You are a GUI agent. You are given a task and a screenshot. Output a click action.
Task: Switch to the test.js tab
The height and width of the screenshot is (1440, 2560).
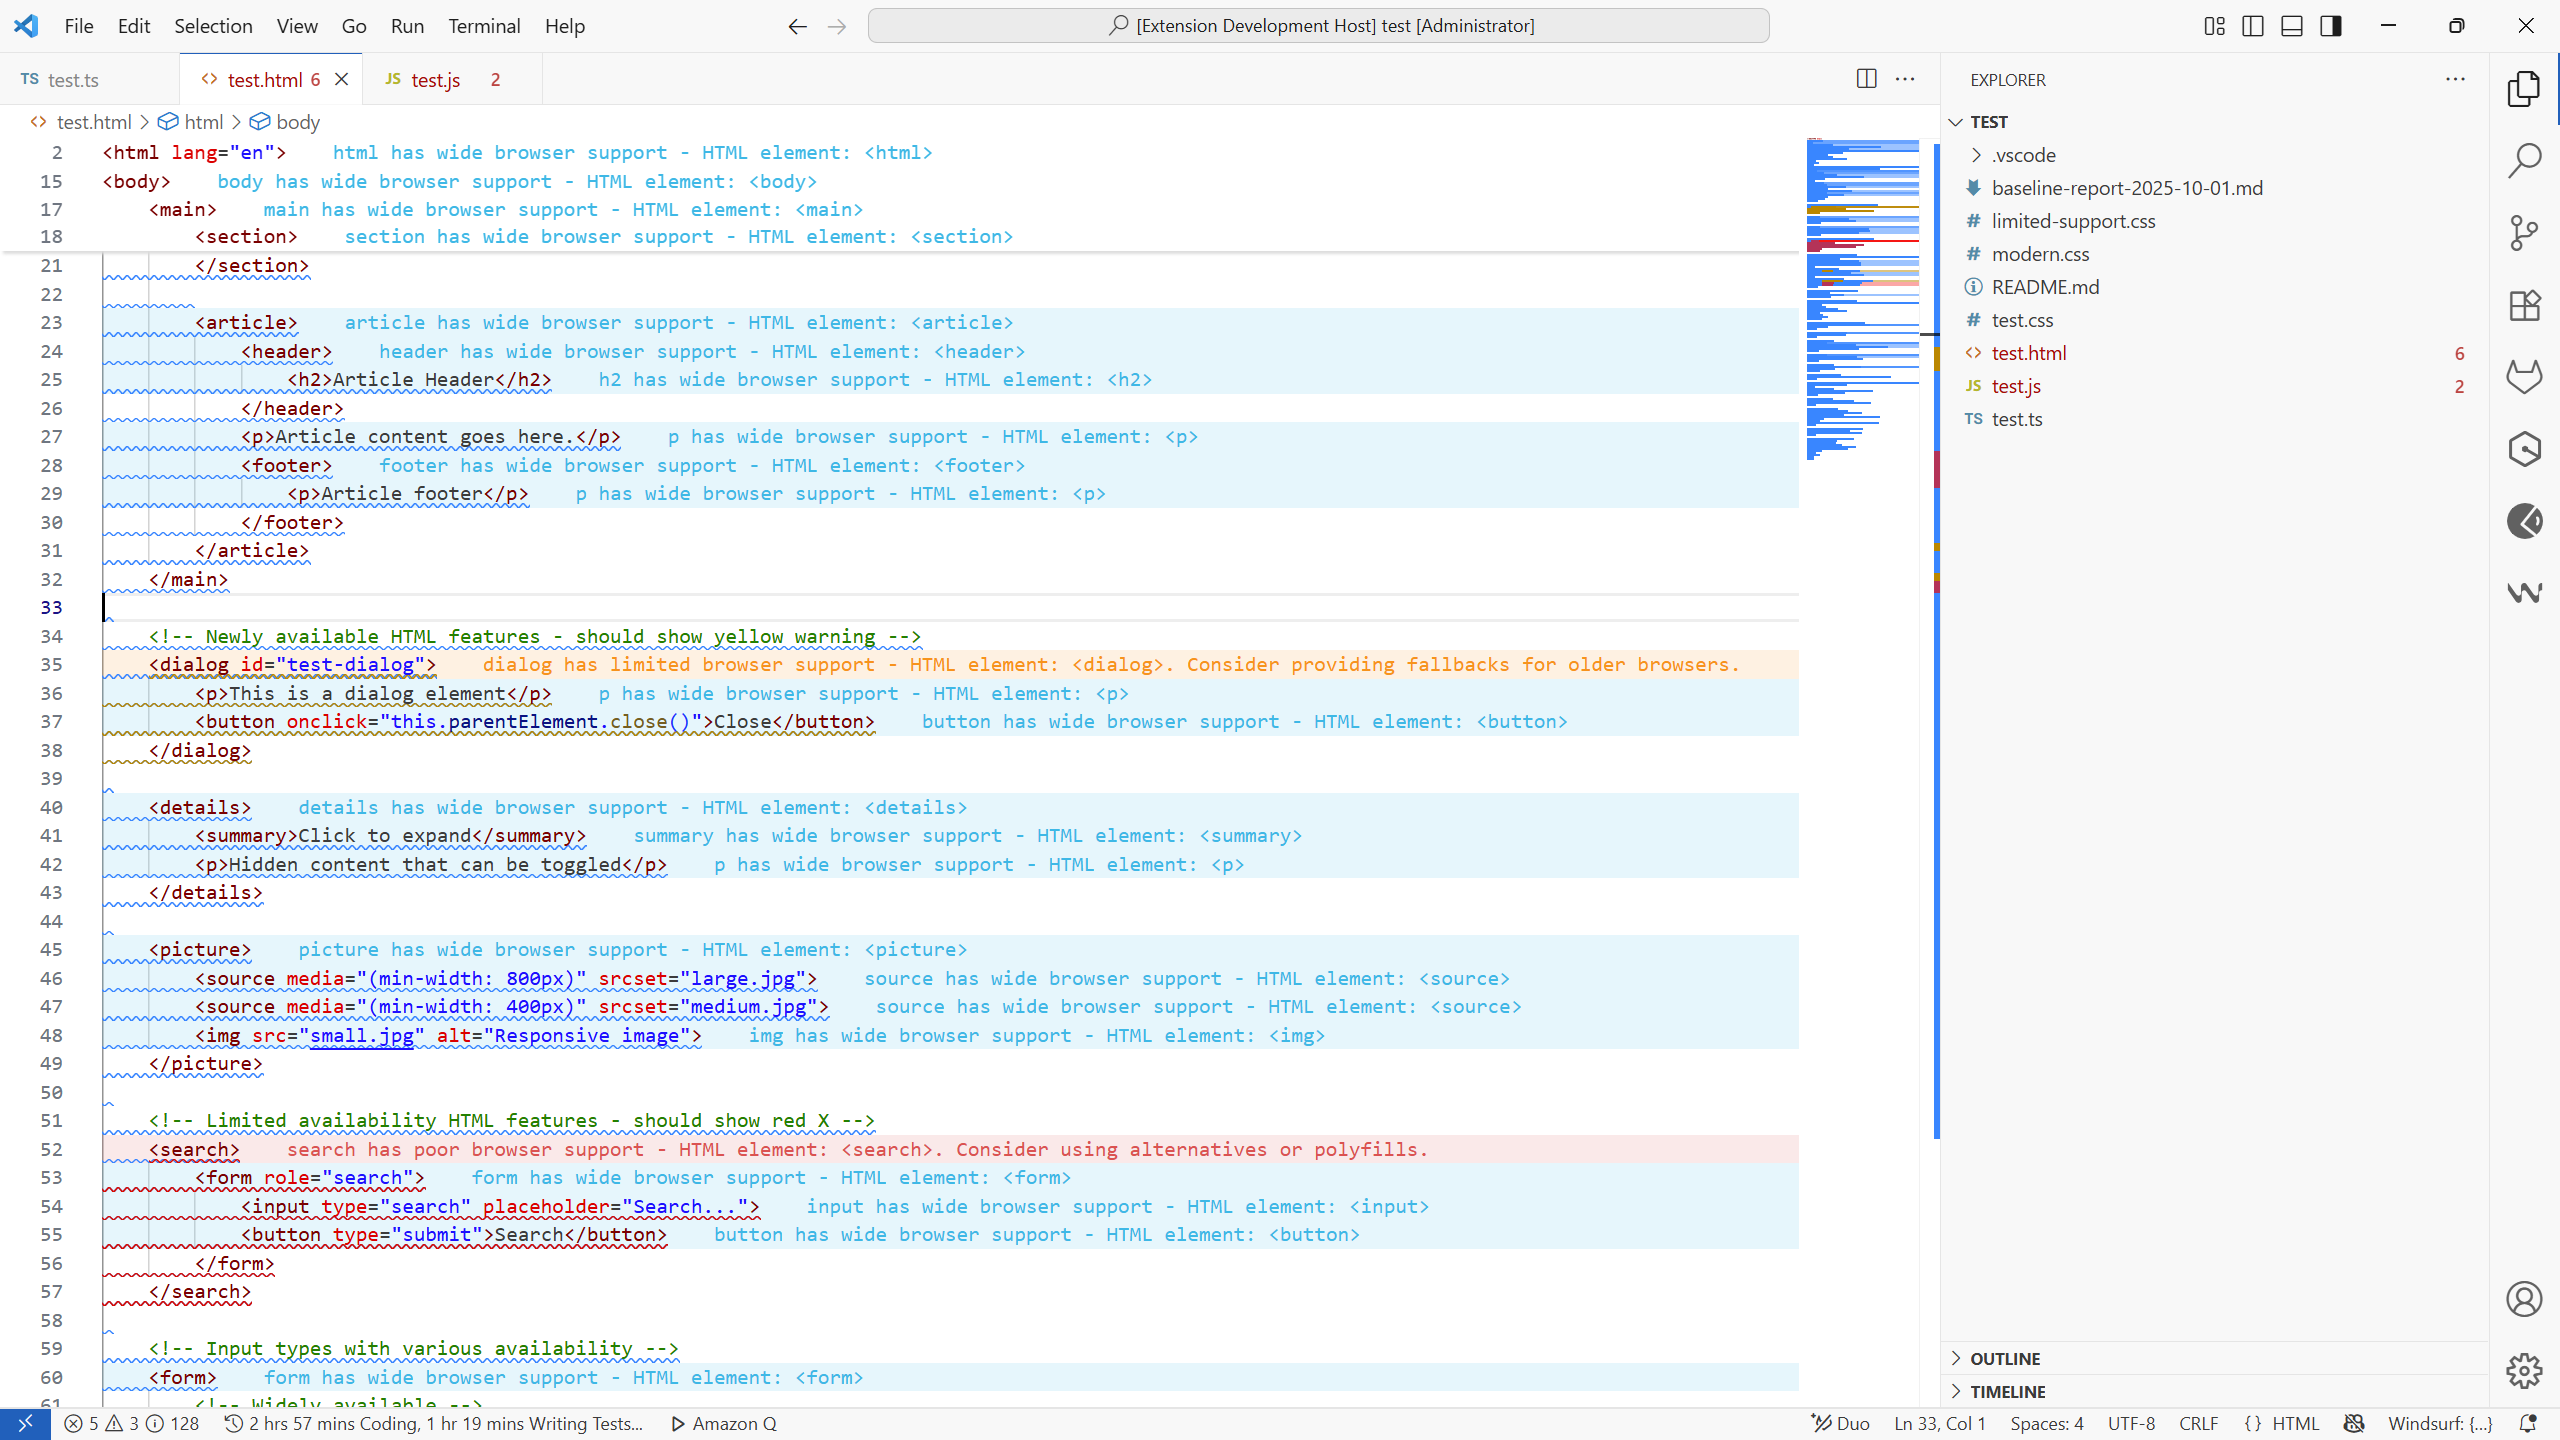click(x=435, y=80)
